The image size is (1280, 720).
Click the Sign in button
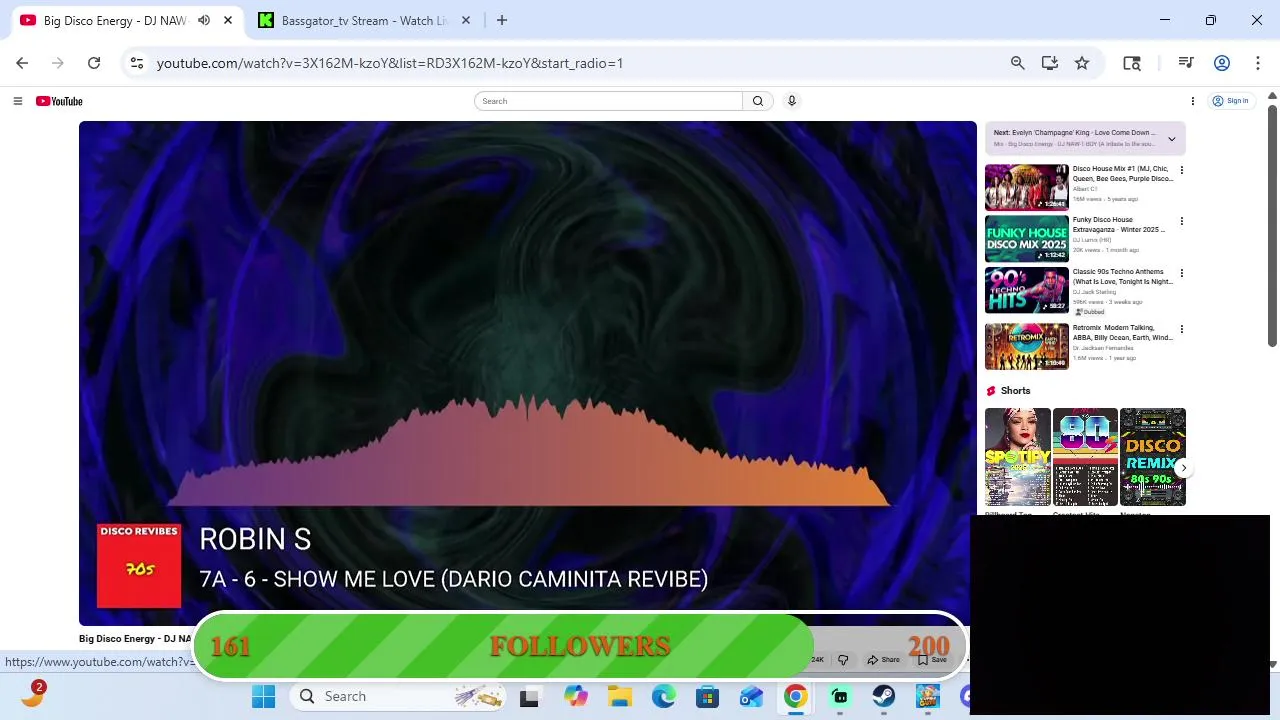(1230, 101)
